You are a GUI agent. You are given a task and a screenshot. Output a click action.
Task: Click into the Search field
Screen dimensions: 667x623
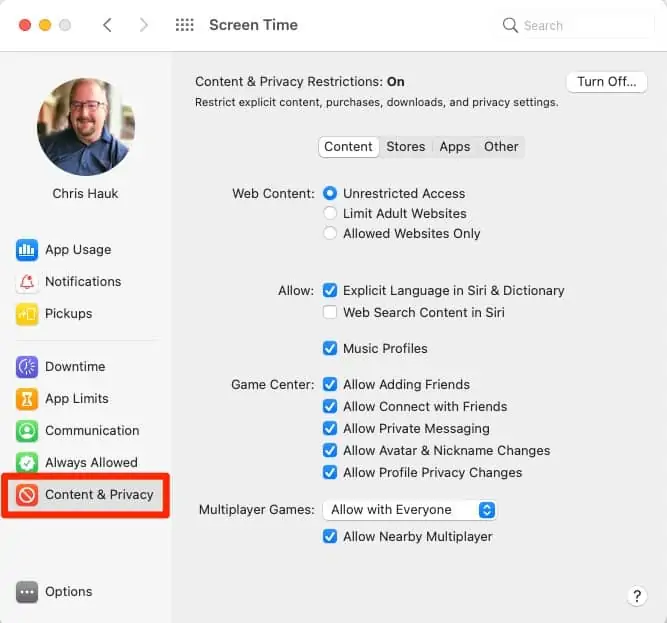(x=576, y=26)
